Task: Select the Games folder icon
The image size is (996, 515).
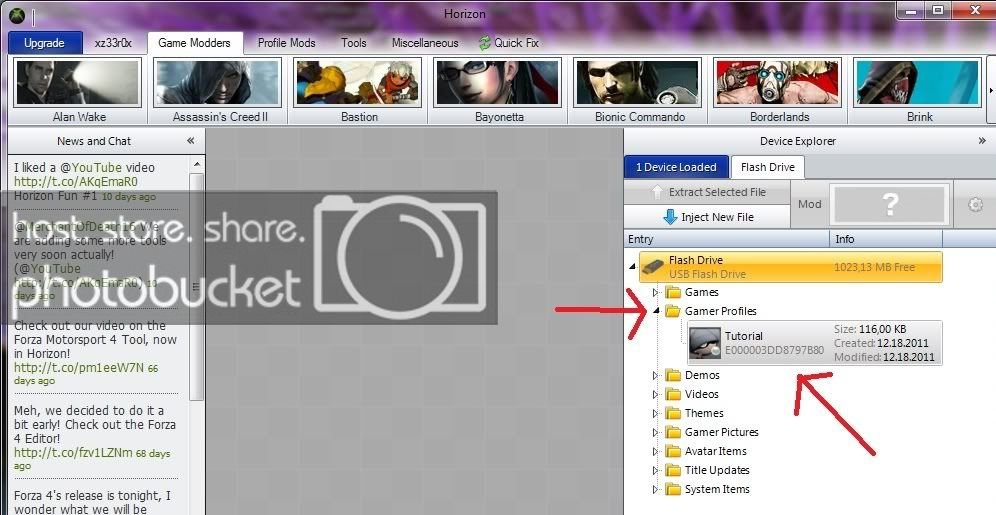Action: 673,292
